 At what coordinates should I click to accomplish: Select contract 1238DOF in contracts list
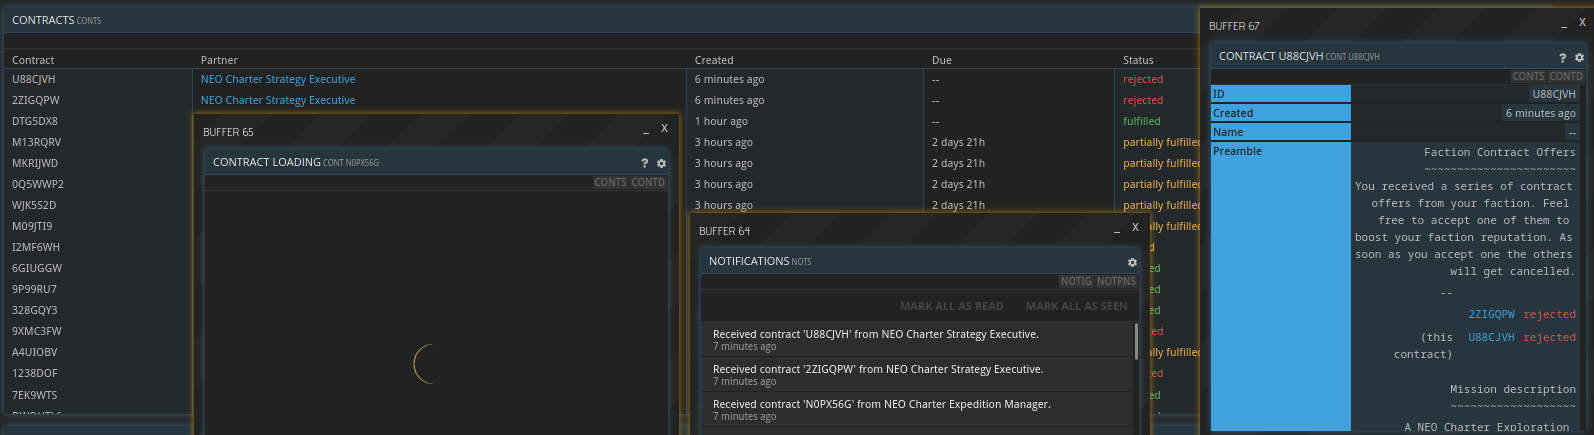(35, 373)
